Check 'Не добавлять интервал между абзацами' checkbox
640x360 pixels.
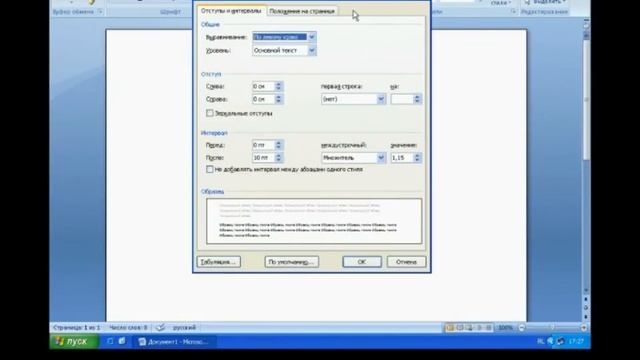coord(210,169)
